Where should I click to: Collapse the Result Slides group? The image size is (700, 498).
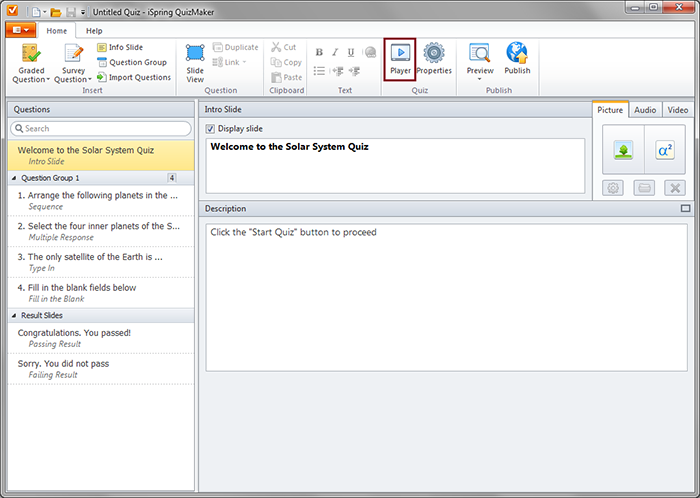point(14,315)
